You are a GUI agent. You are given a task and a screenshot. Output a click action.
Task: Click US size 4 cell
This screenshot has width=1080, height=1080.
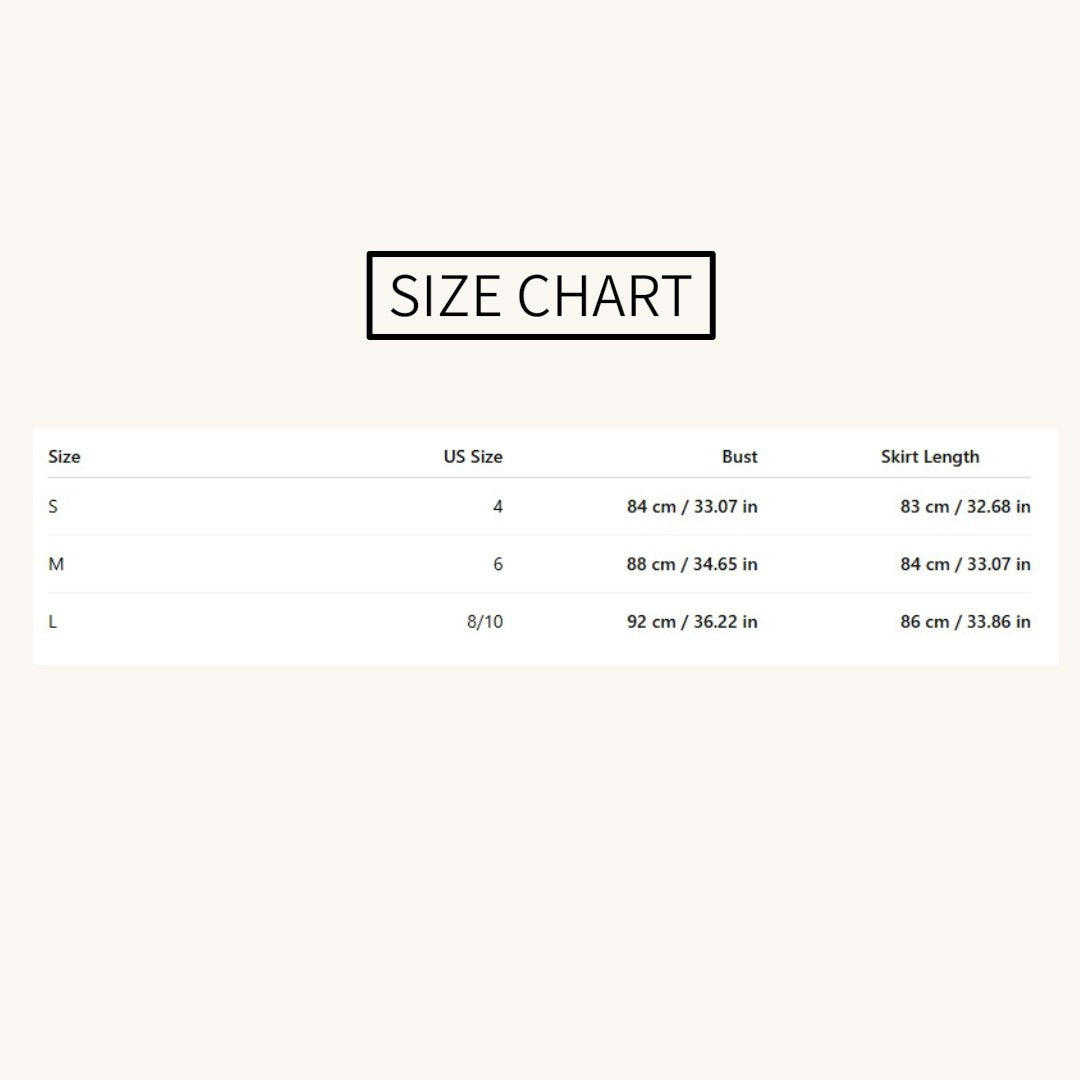click(x=498, y=507)
